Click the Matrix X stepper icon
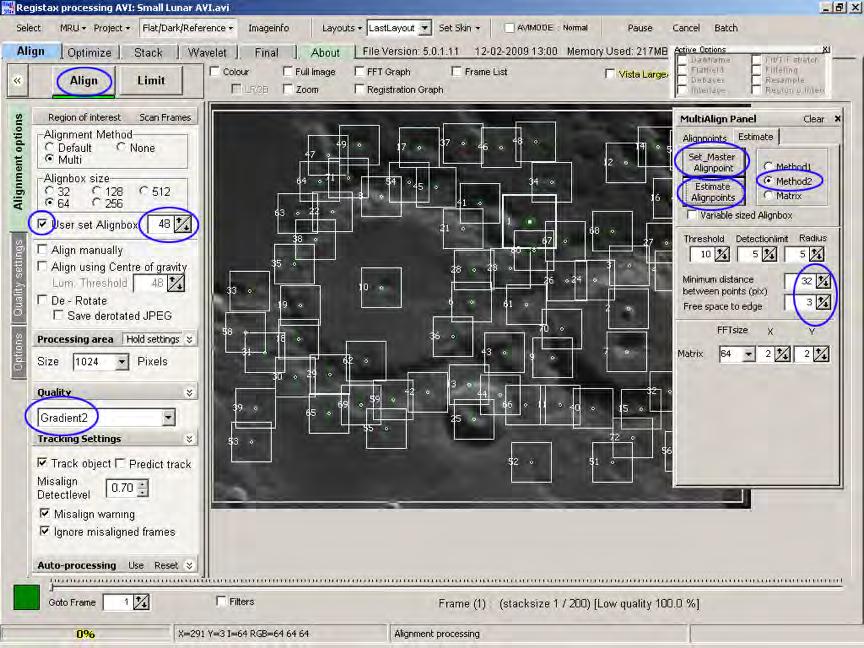Image resolution: width=864 pixels, height=648 pixels. 782,354
